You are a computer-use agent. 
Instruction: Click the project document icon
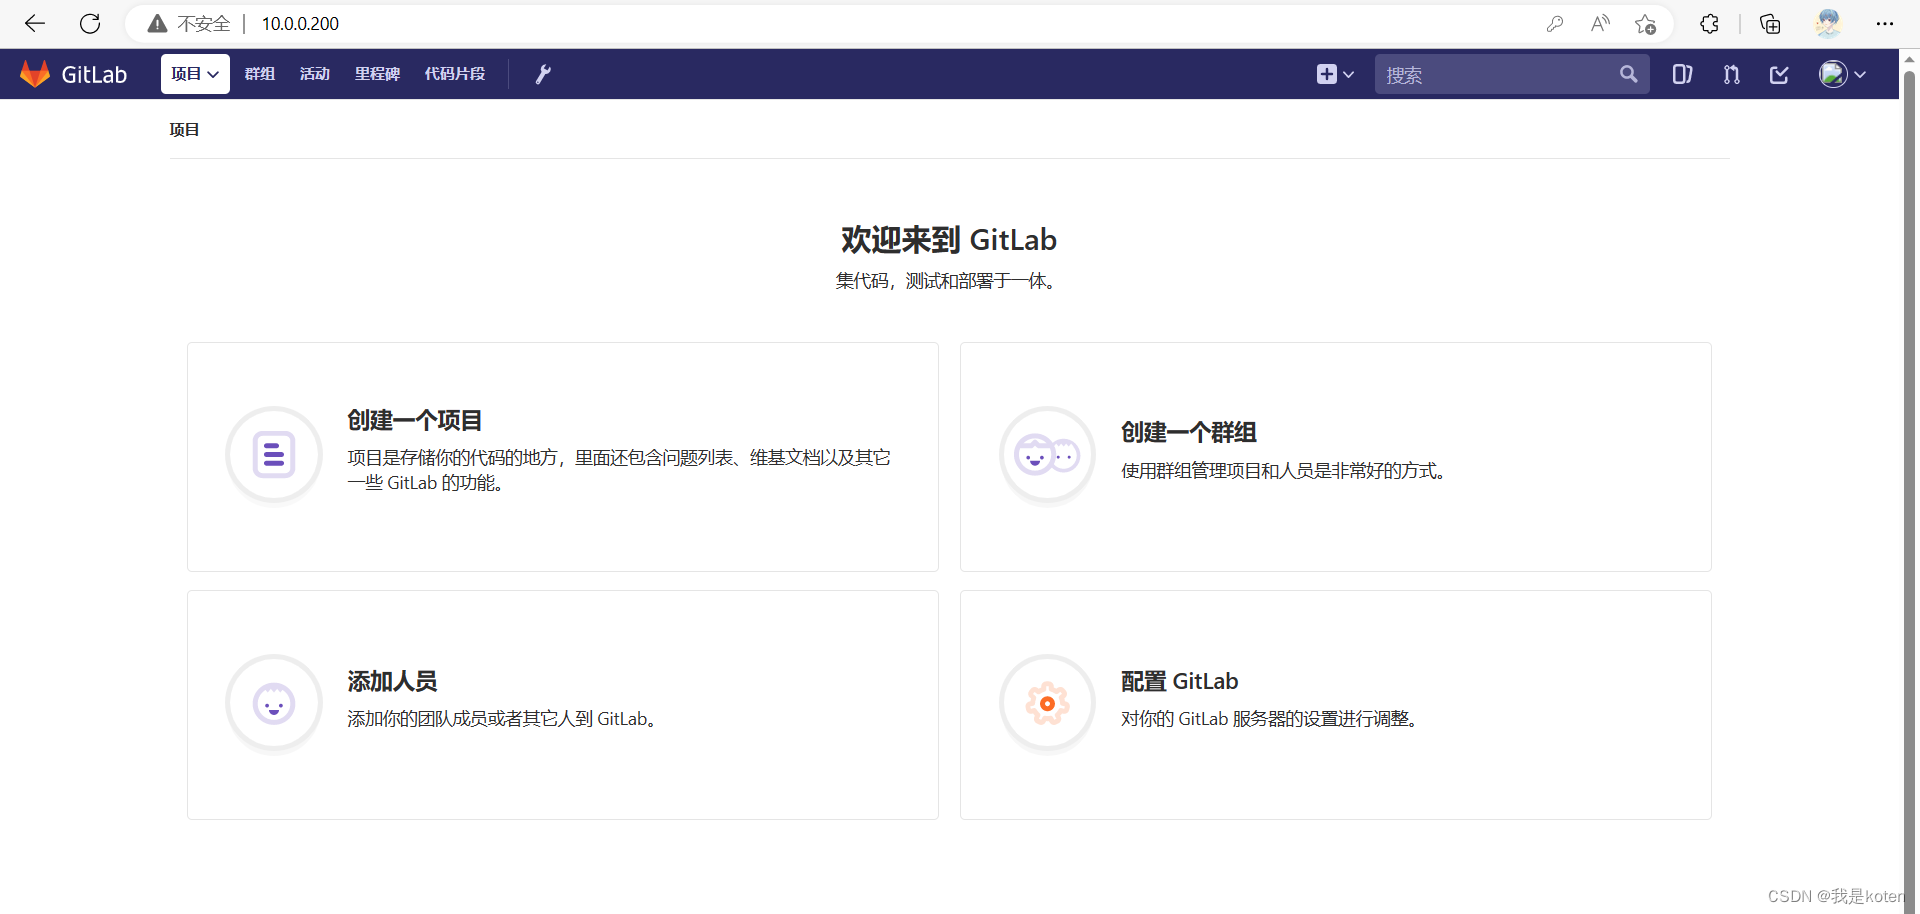click(x=274, y=456)
